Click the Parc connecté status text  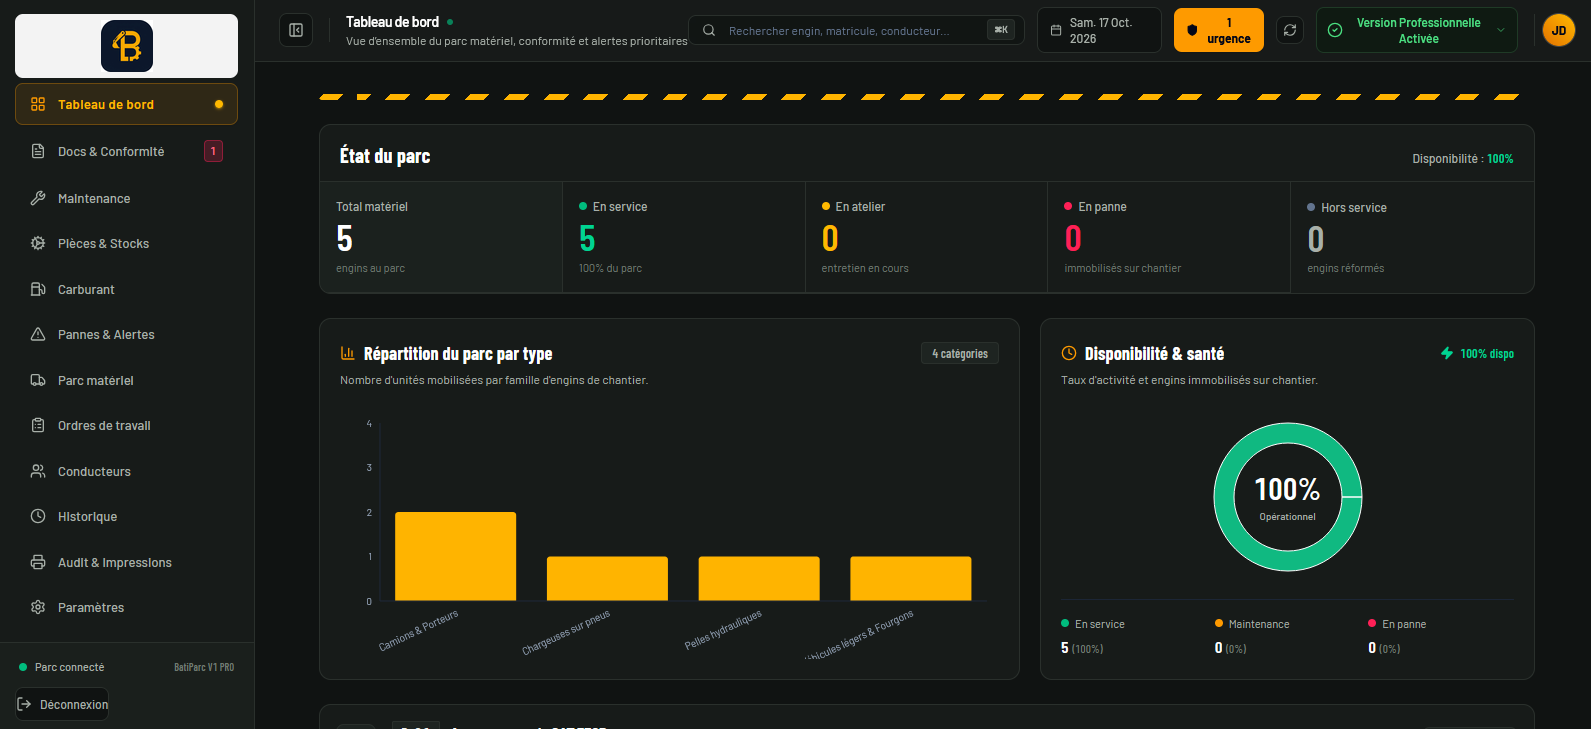(69, 667)
